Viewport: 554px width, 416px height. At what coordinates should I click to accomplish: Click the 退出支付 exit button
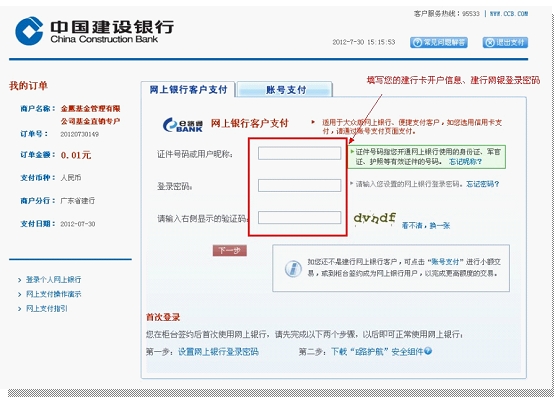(x=505, y=42)
